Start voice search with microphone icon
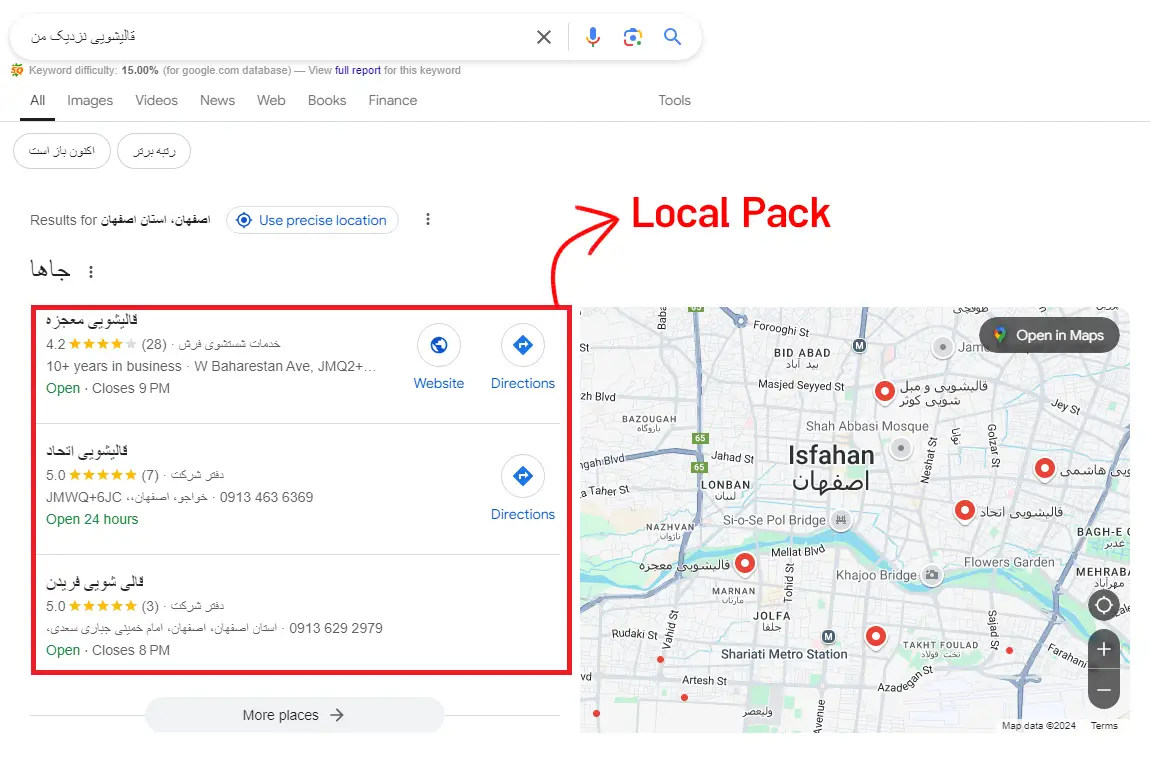The height and width of the screenshot is (757, 1150). tap(593, 37)
